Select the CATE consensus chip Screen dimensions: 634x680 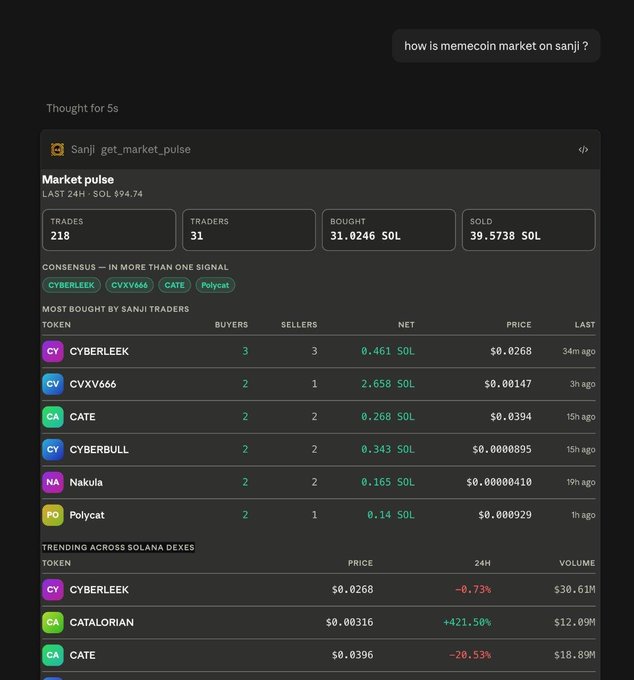coord(174,285)
